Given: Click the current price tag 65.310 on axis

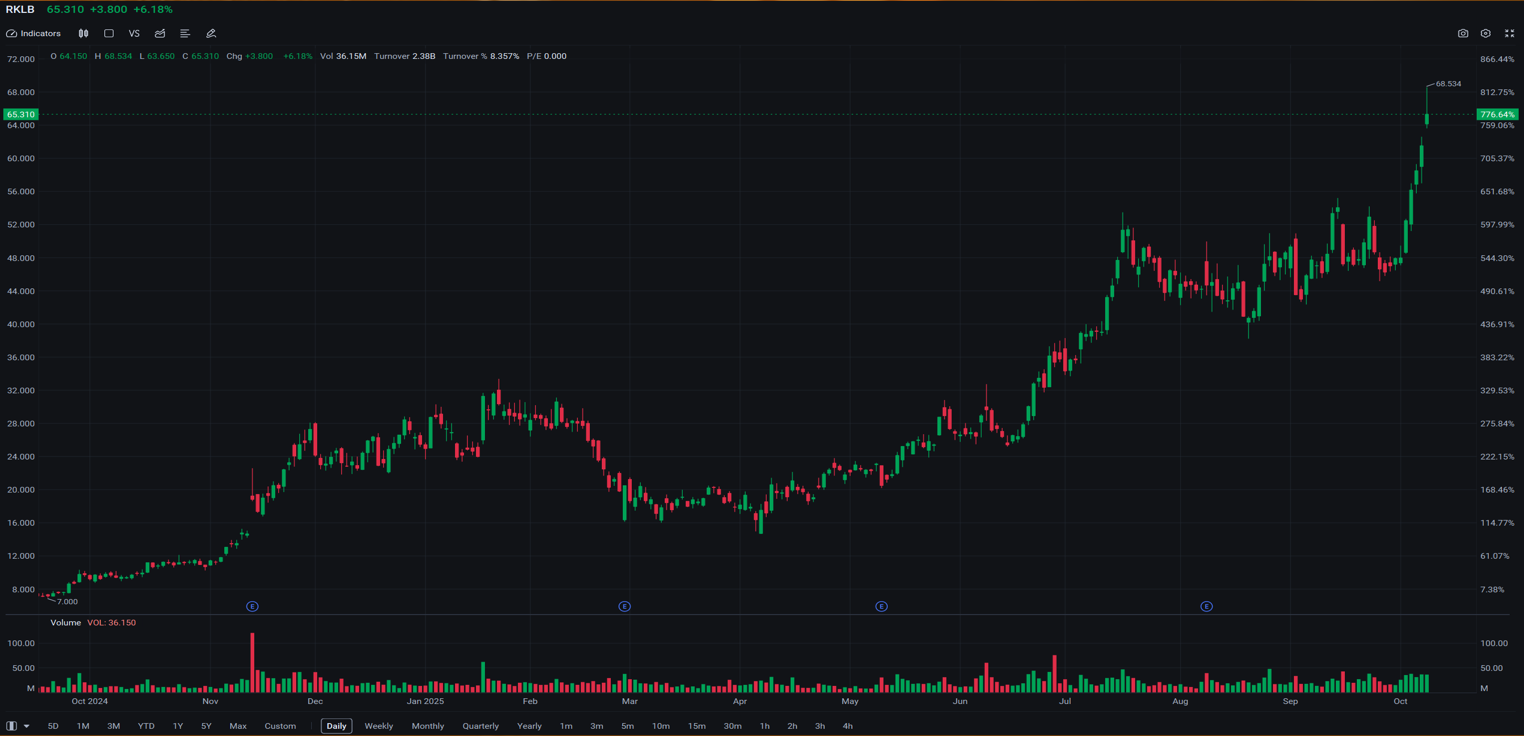Looking at the screenshot, I should (x=21, y=115).
